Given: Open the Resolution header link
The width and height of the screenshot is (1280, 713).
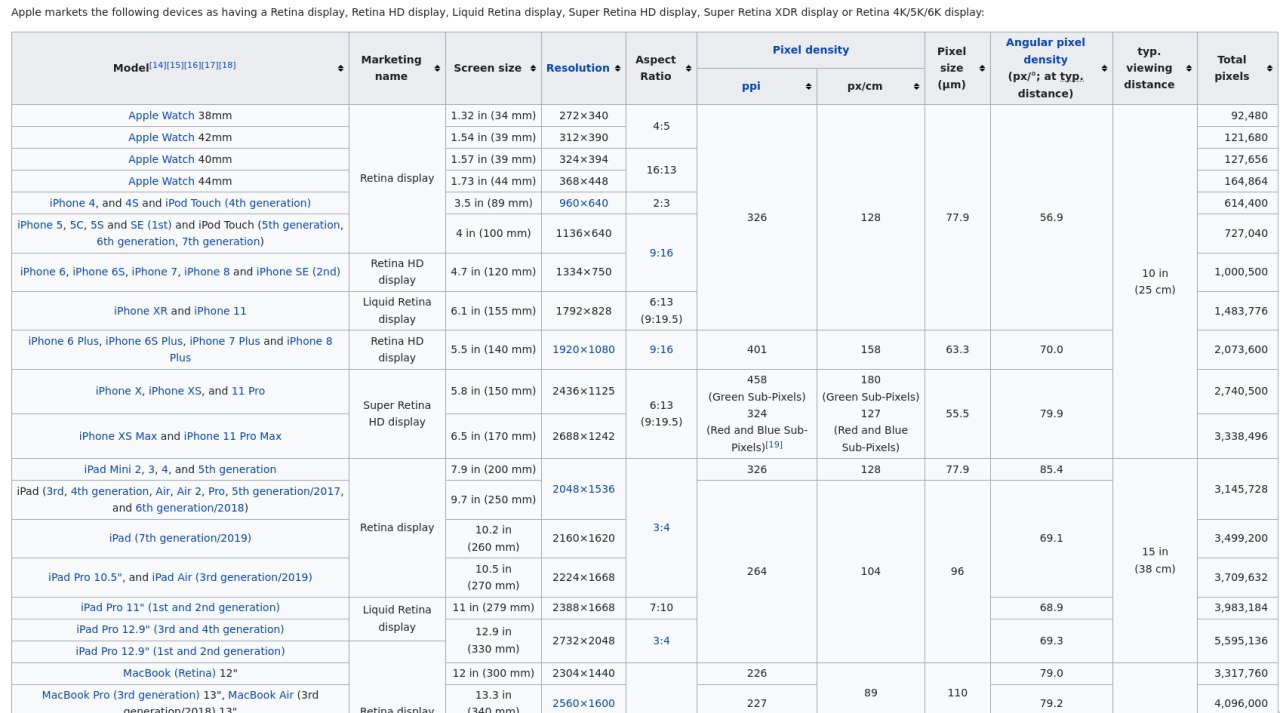Looking at the screenshot, I should pyautogui.click(x=577, y=68).
